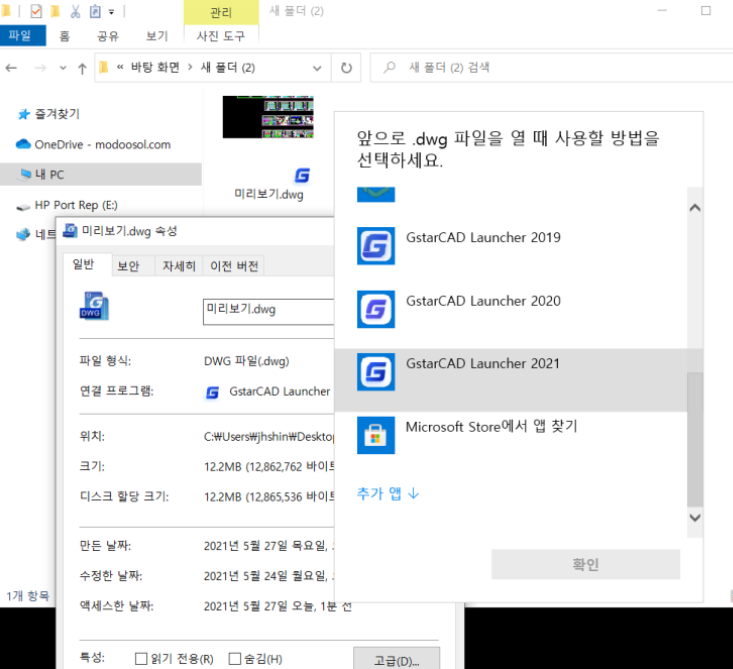The width and height of the screenshot is (733, 669).
Task: Open recent locations dropdown arrow
Action: 63,68
